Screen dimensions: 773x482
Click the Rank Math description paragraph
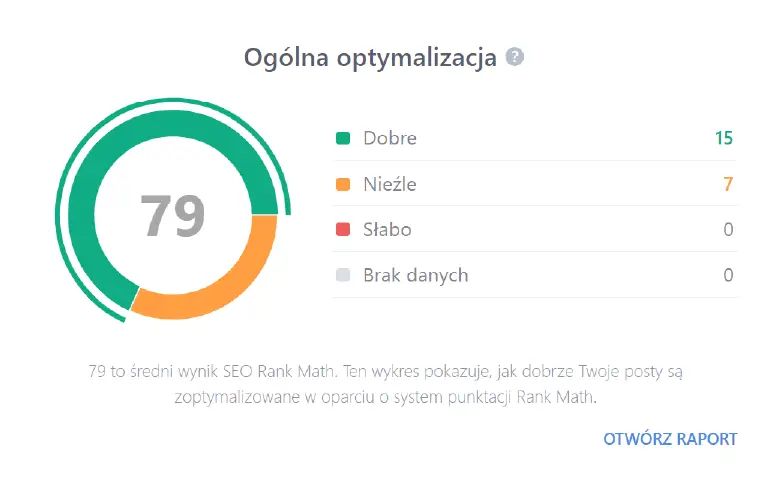pyautogui.click(x=385, y=384)
